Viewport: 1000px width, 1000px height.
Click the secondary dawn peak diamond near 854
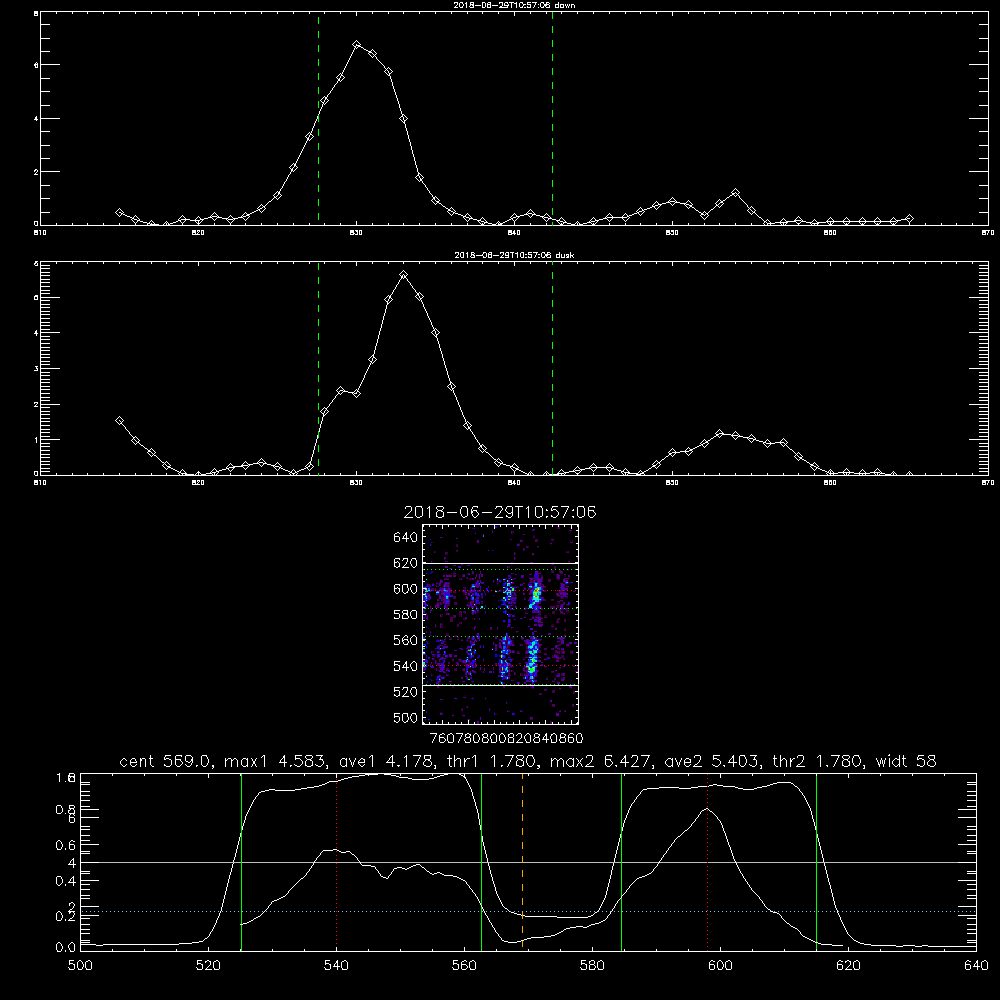735,193
